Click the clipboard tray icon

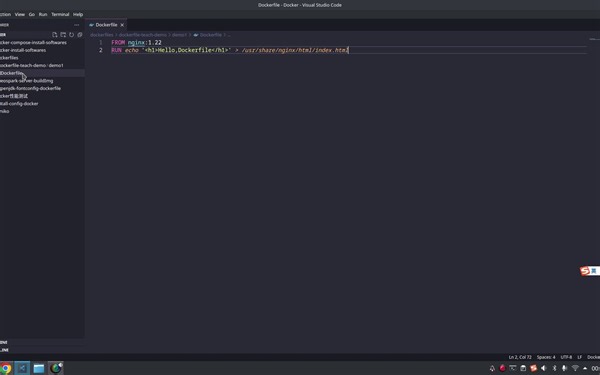coord(523,368)
